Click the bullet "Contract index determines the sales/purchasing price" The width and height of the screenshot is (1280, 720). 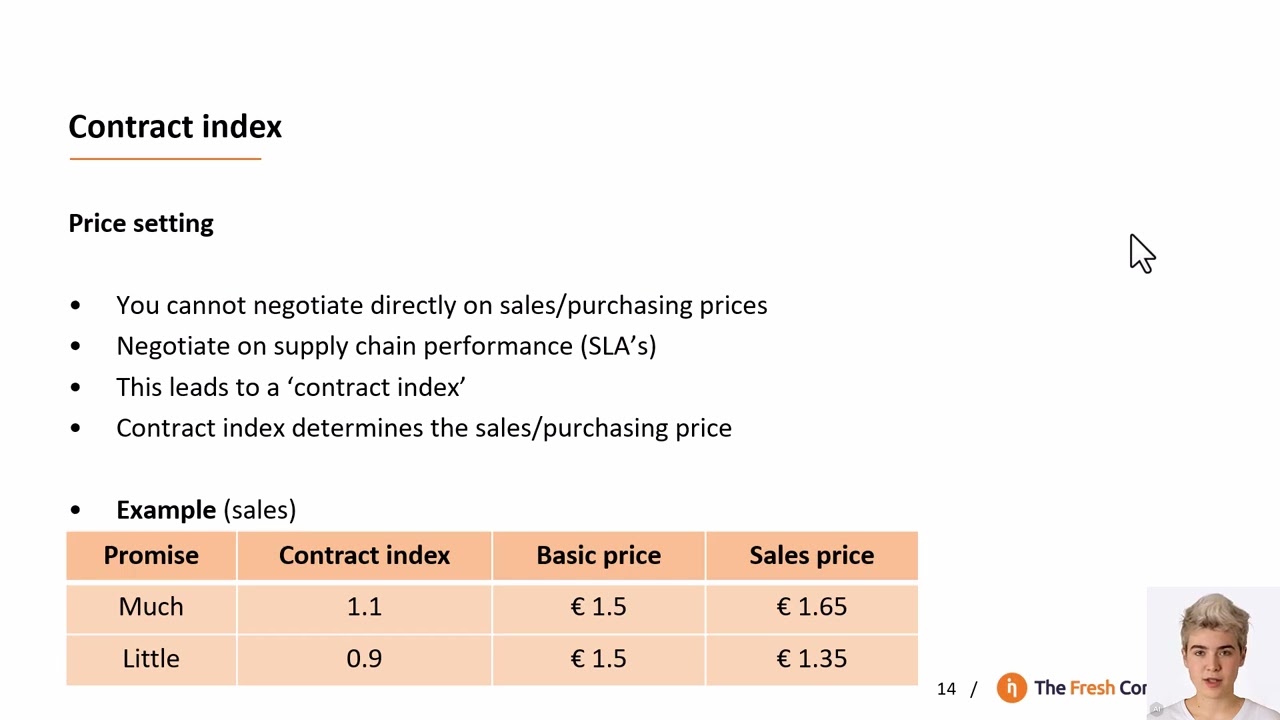(x=424, y=428)
